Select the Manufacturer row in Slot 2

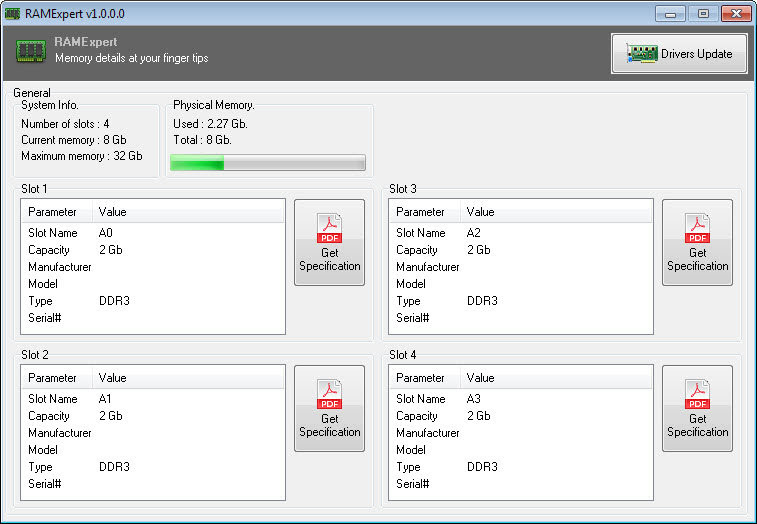pos(153,433)
